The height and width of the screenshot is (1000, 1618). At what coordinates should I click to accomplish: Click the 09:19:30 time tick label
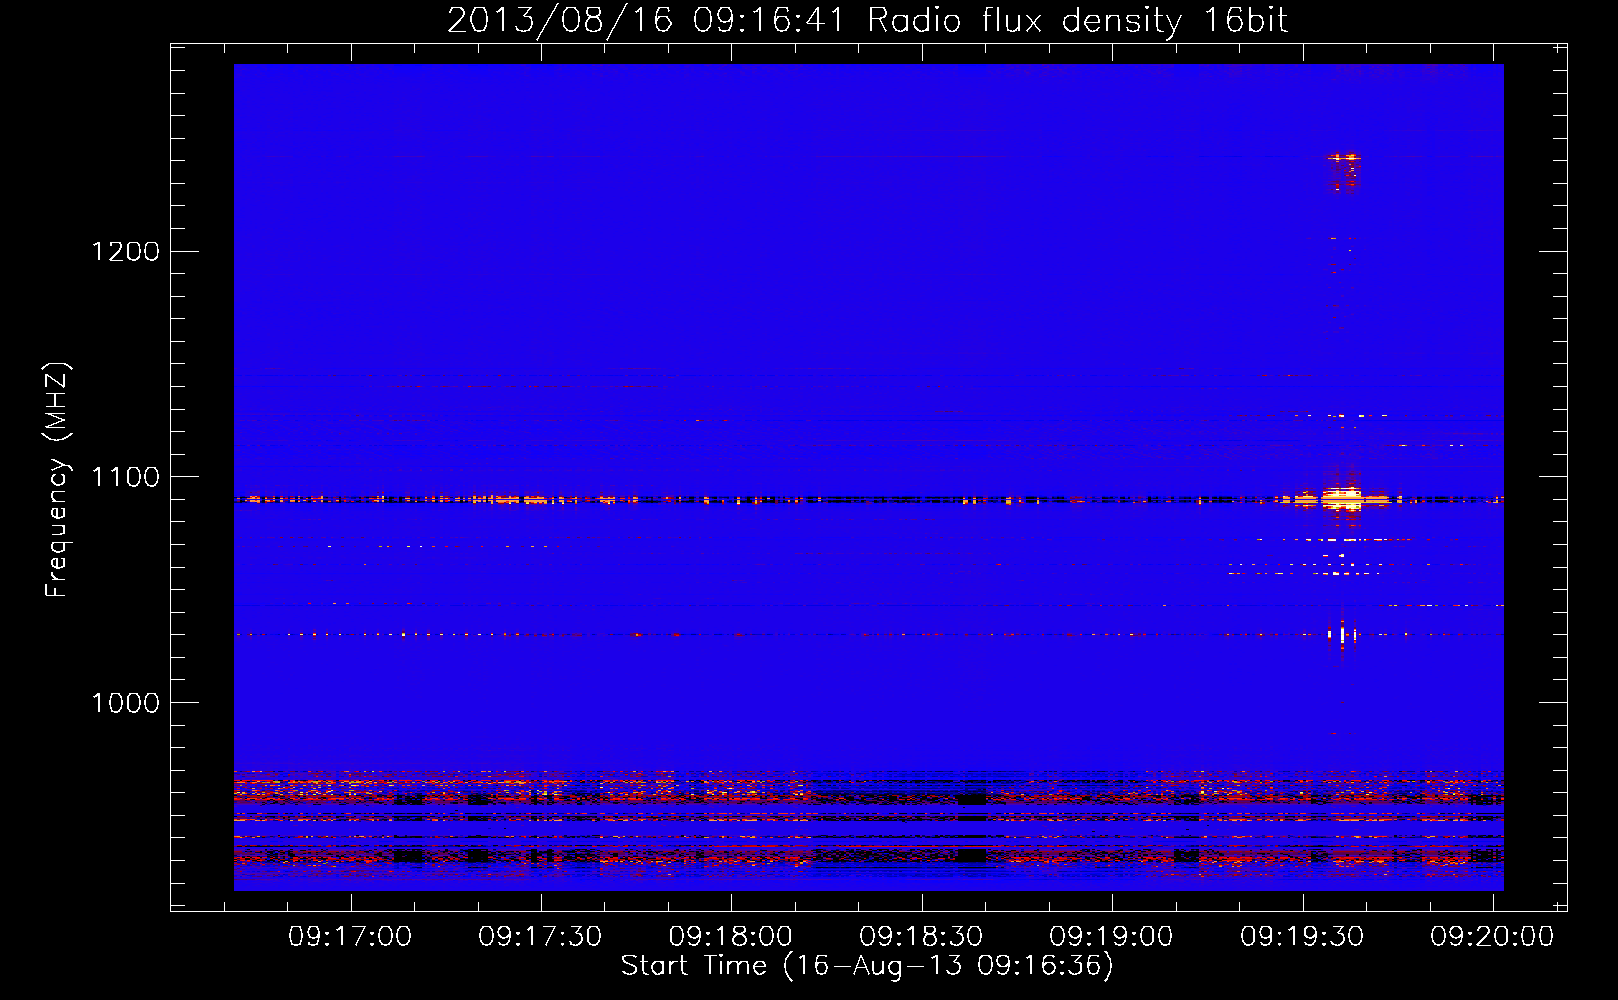click(1302, 936)
